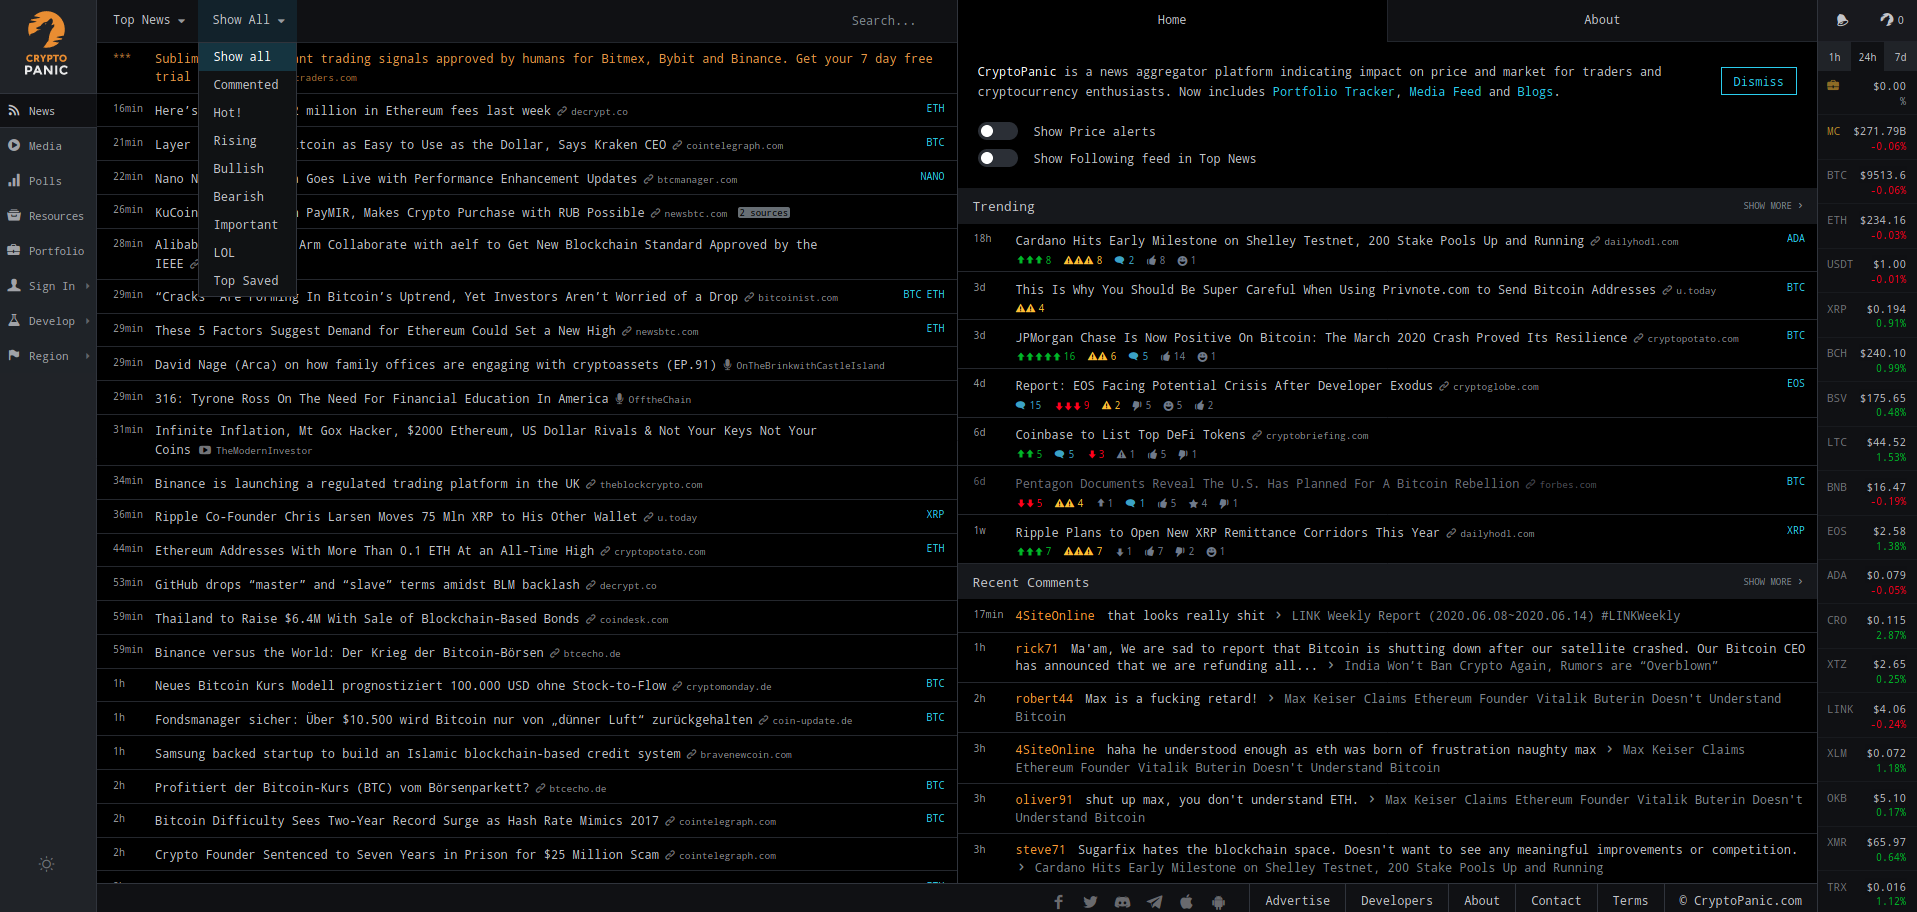The image size is (1917, 912).
Task: Click the Android app icon in footer
Action: [1218, 901]
